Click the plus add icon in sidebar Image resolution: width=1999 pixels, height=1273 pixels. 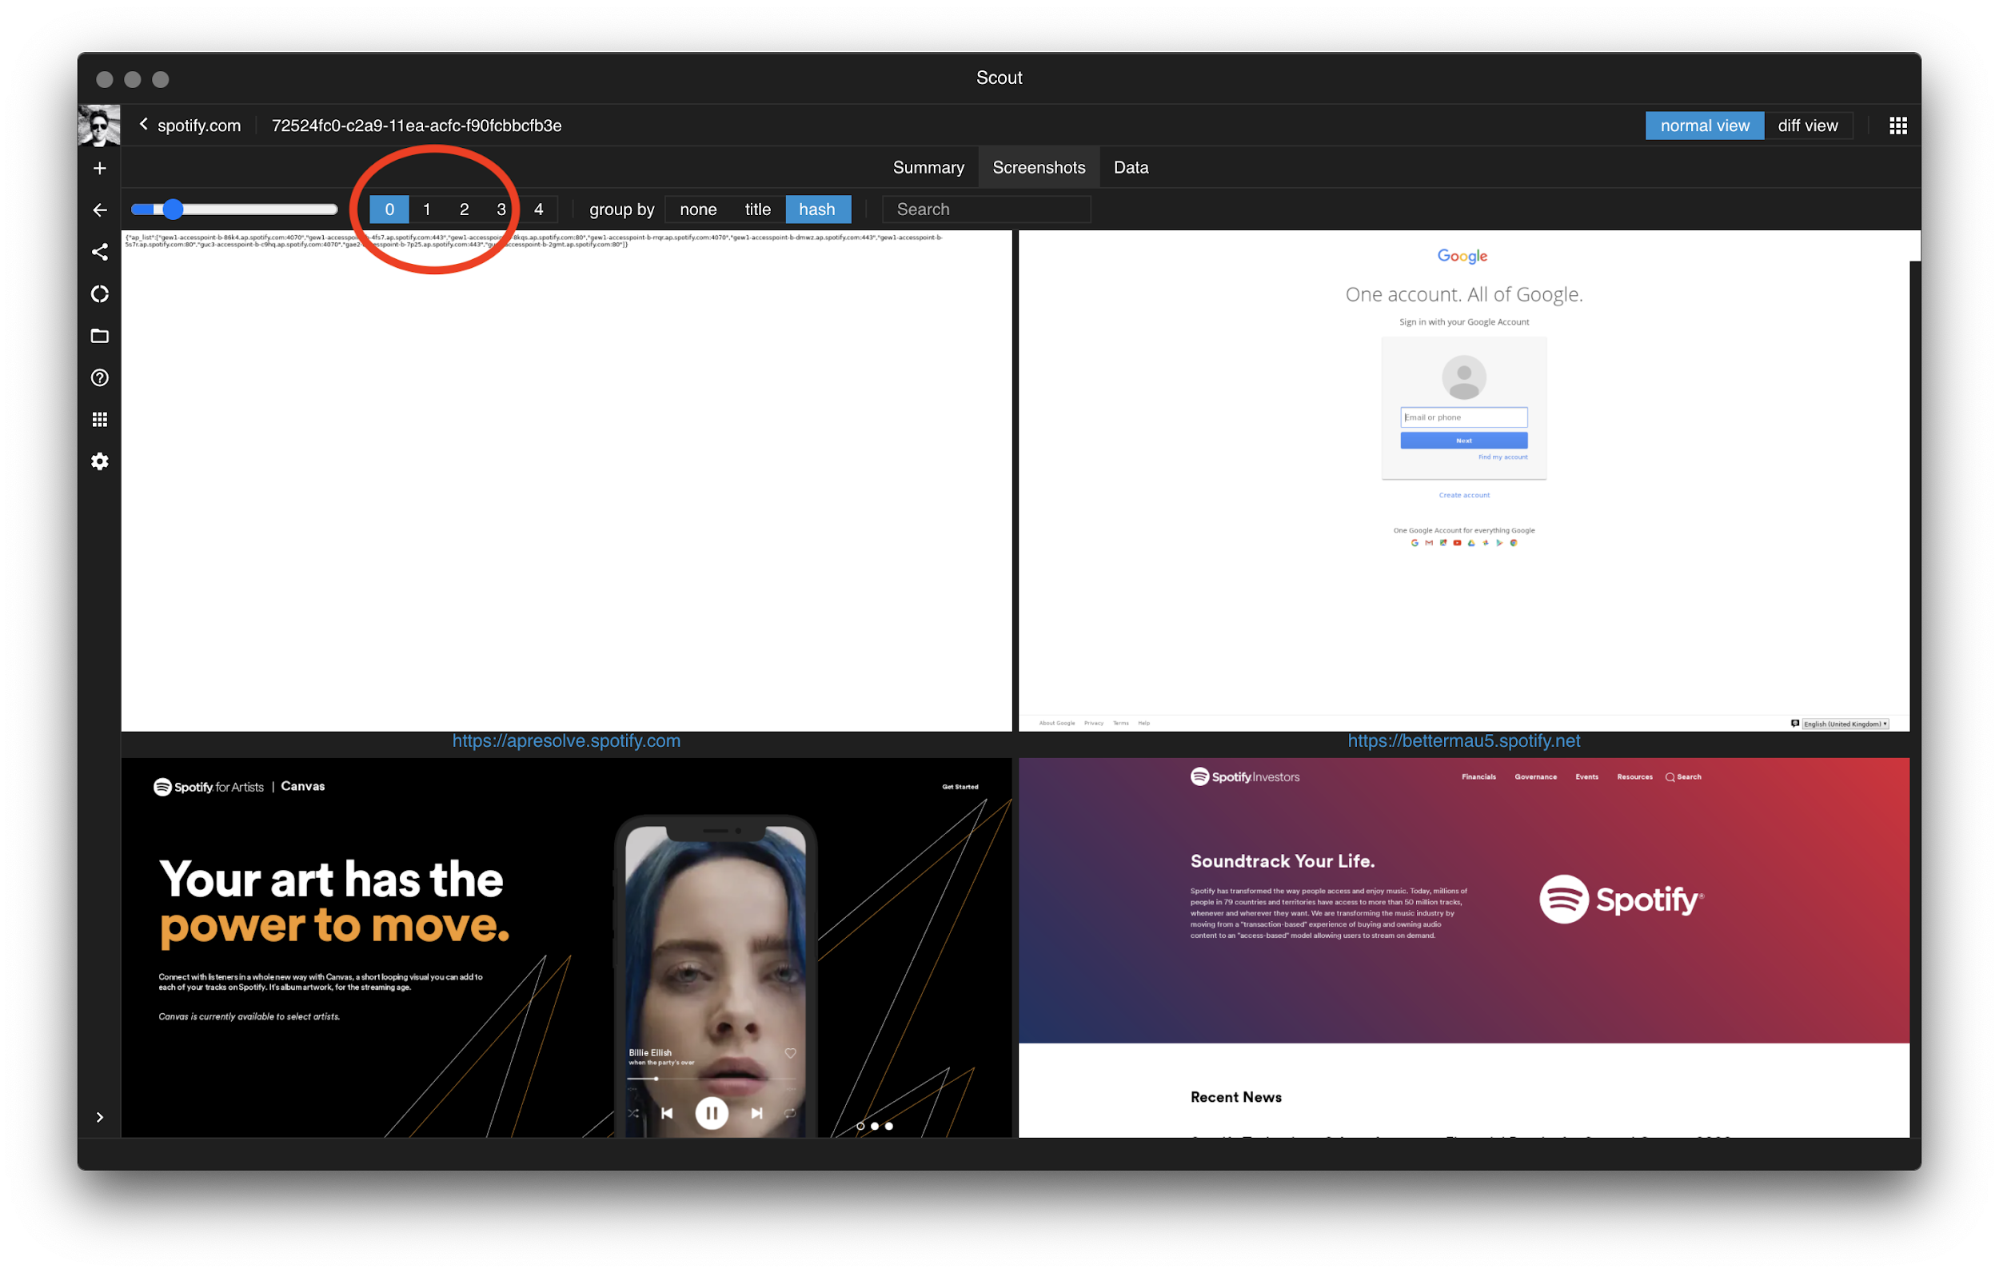(x=99, y=168)
